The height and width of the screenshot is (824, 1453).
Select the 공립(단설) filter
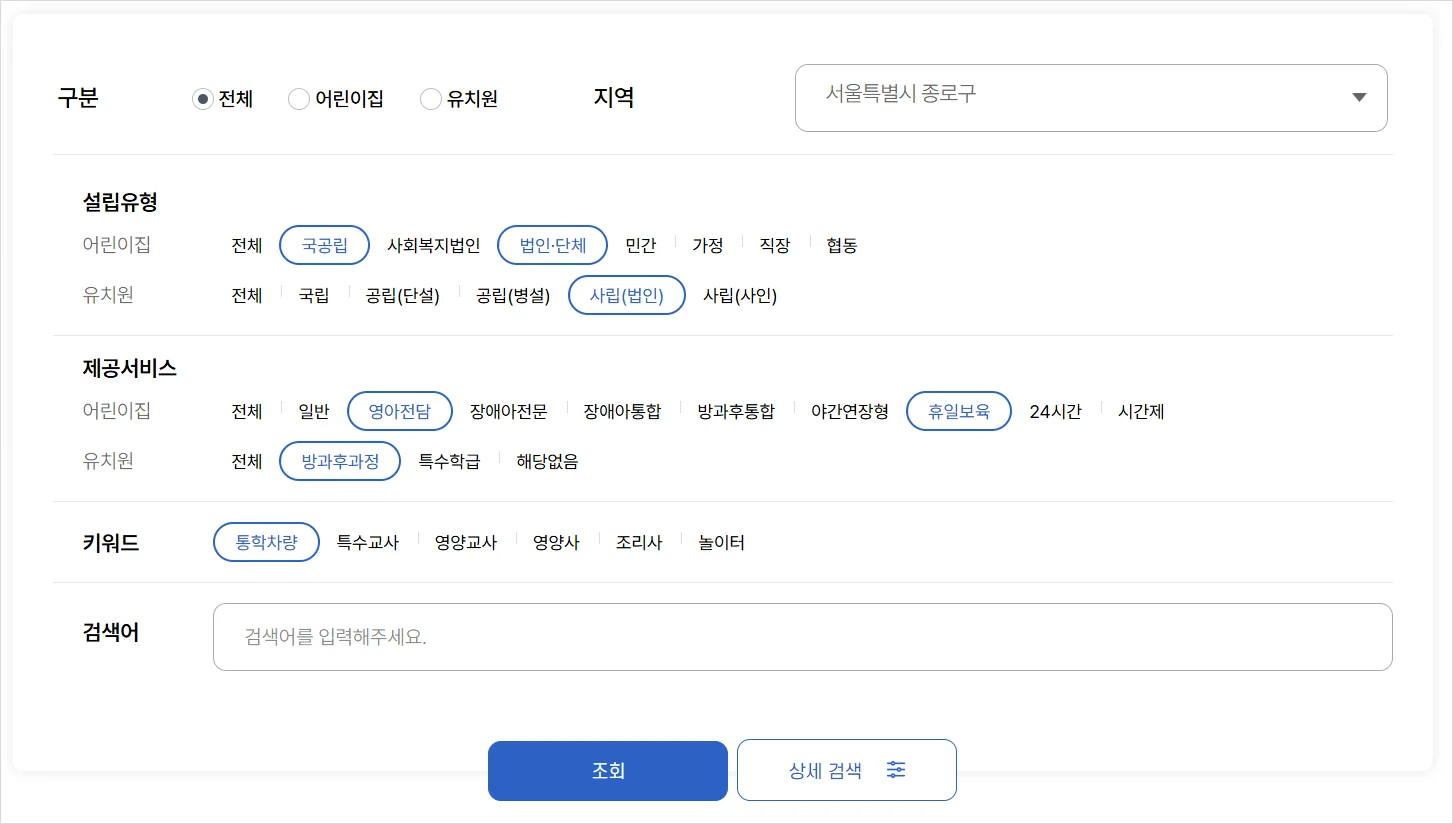coord(403,295)
